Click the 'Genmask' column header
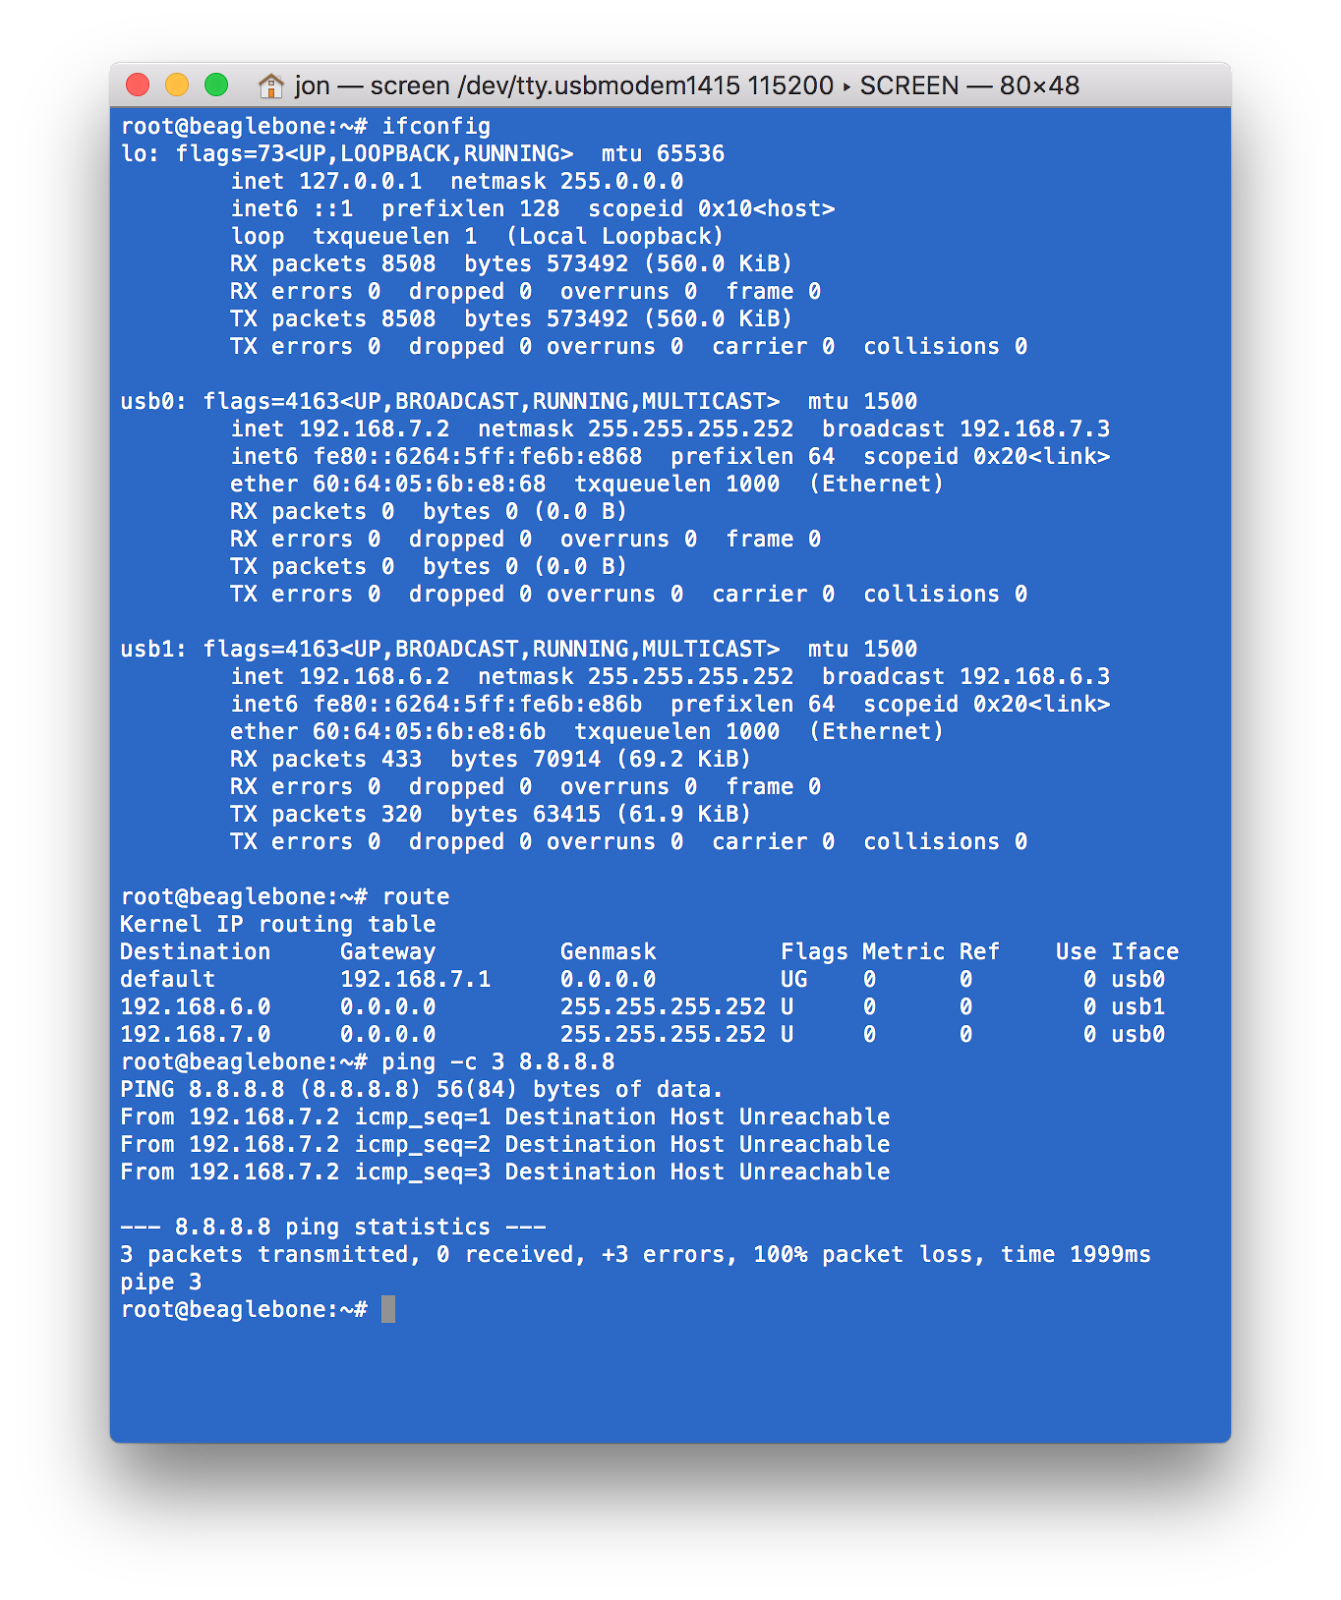The height and width of the screenshot is (1600, 1341). (608, 952)
